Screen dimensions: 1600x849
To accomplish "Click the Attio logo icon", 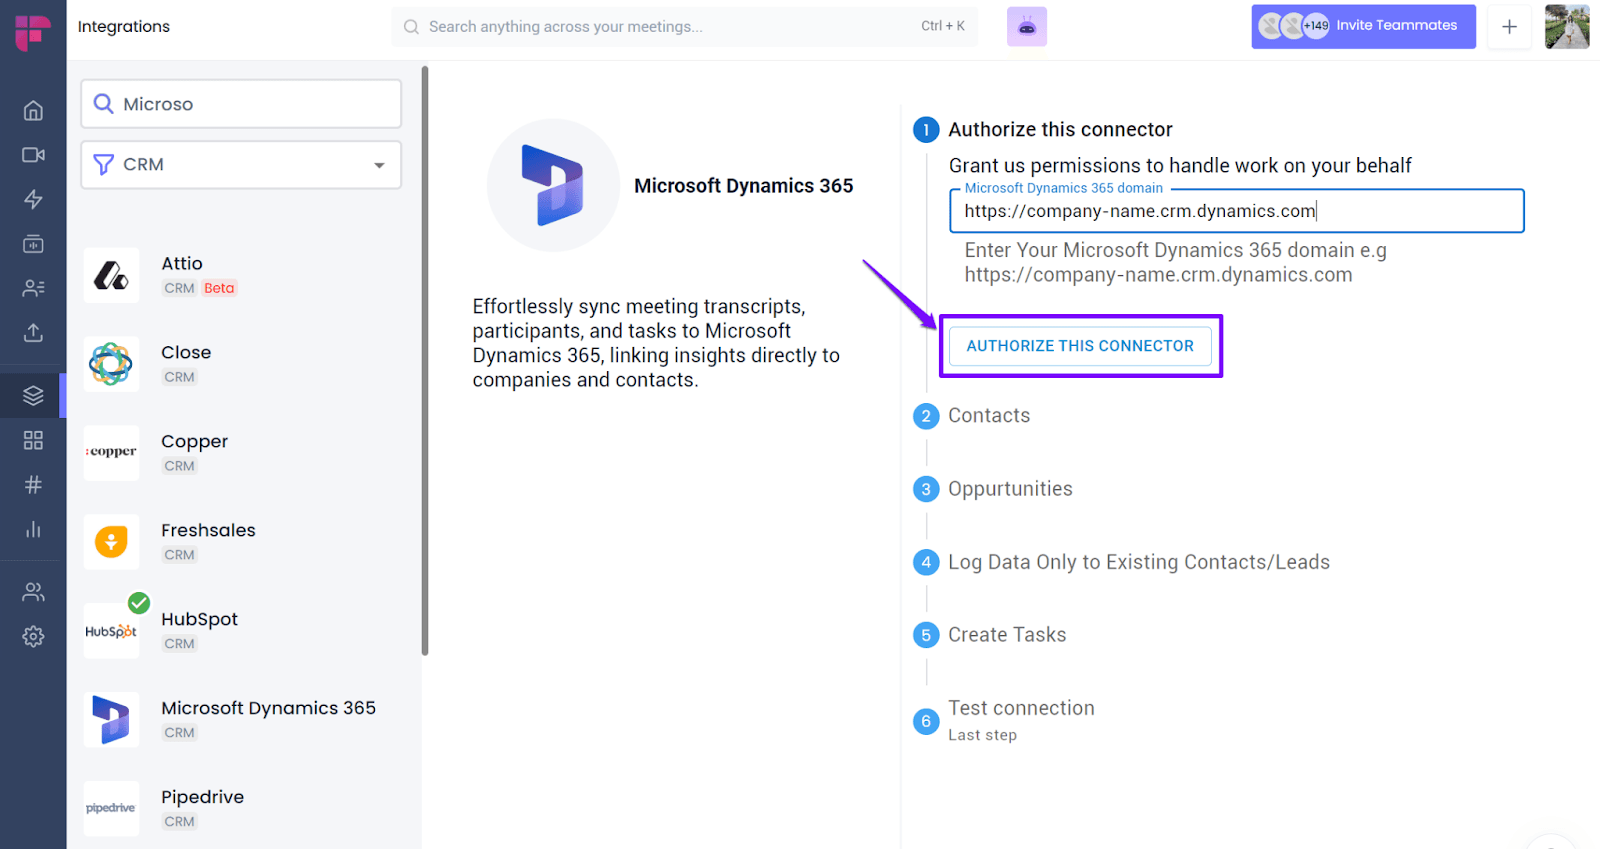I will pos(111,275).
